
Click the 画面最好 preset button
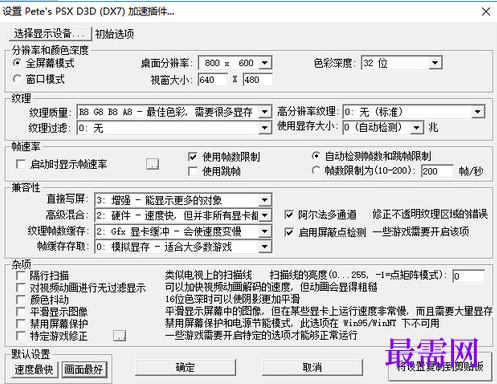coord(84,369)
